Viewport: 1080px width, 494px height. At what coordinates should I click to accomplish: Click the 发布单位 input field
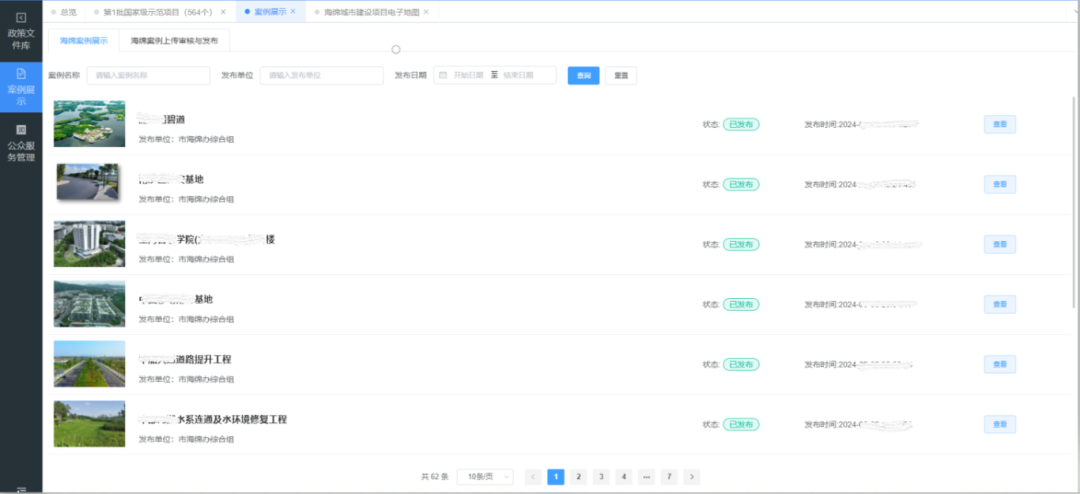(321, 76)
